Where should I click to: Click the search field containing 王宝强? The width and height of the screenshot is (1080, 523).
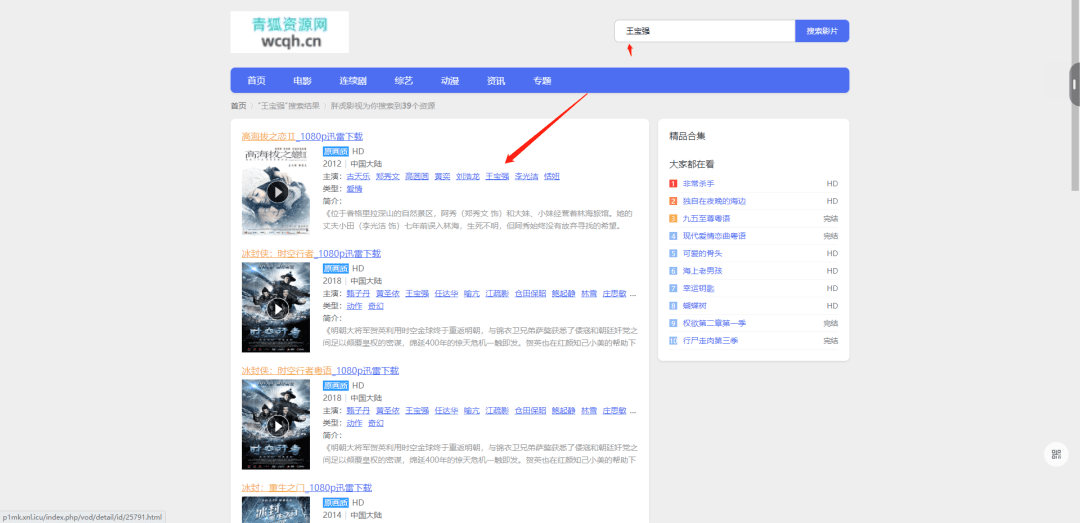pos(704,31)
